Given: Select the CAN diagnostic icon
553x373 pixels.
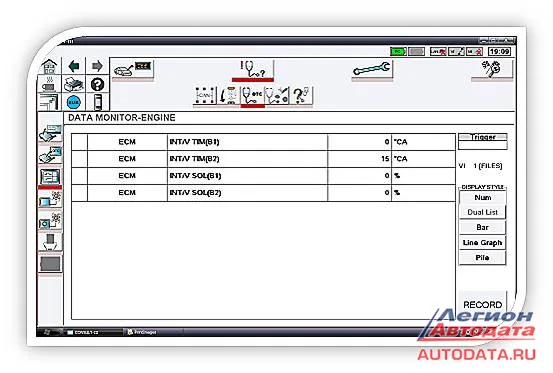Looking at the screenshot, I should coord(205,96).
